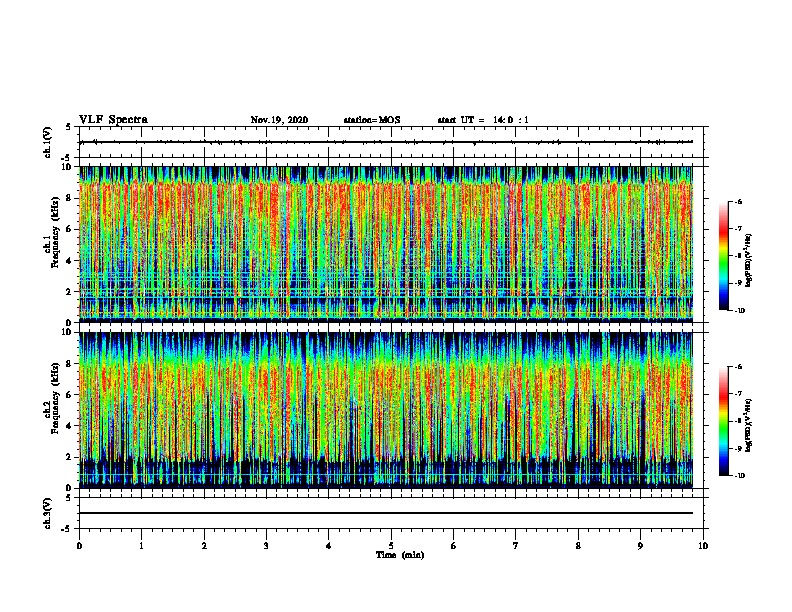Viewport: 792px width, 612px height.
Task: Click the ch.2 color bar log(PSD) units label
Action: 749,425
